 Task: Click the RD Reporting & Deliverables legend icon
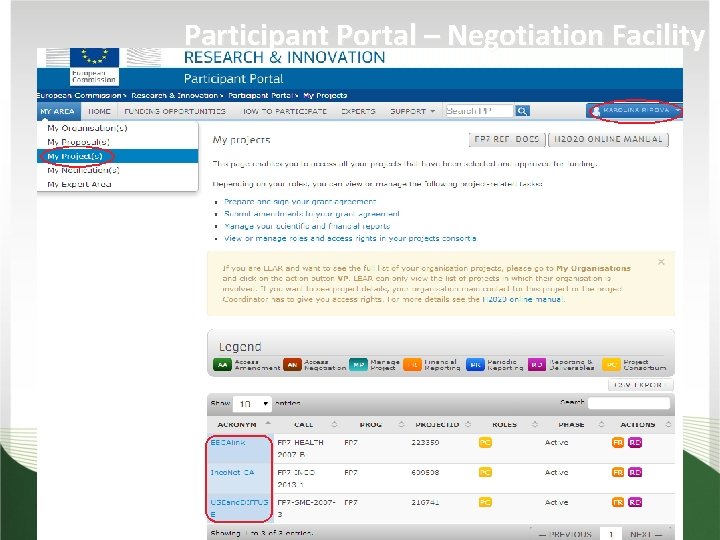[537, 365]
